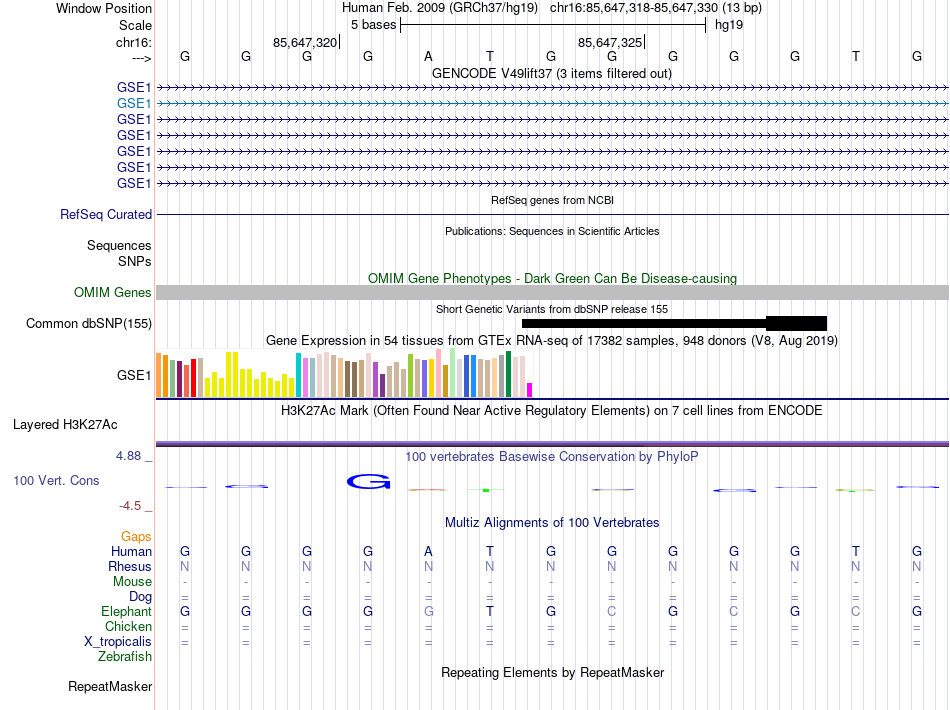Select the Scale label in the ruler

[x=135, y=25]
